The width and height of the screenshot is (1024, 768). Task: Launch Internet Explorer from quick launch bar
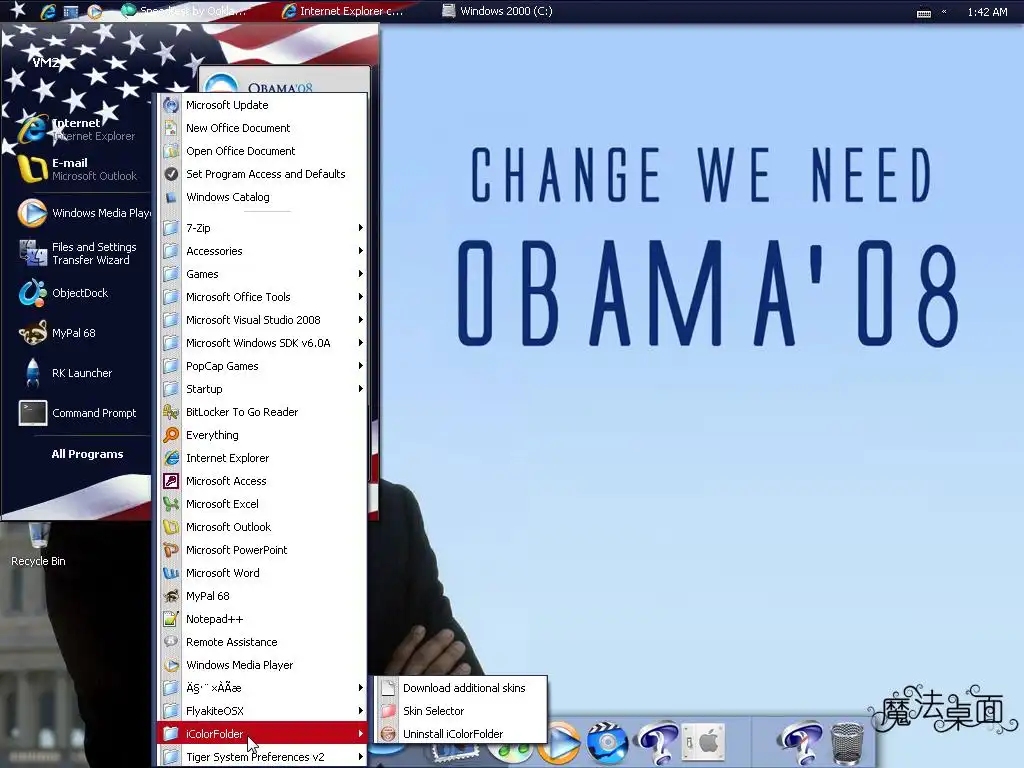(48, 11)
